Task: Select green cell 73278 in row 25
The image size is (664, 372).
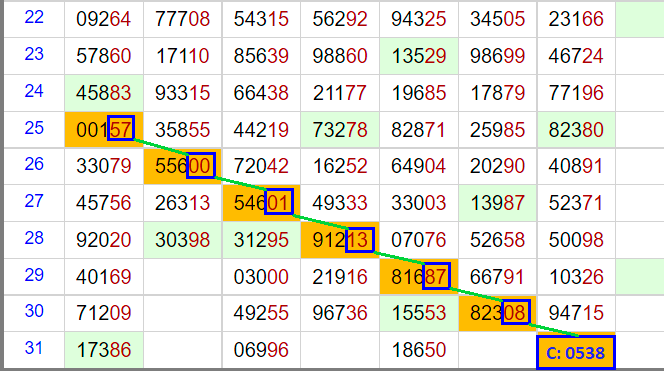Action: click(340, 130)
